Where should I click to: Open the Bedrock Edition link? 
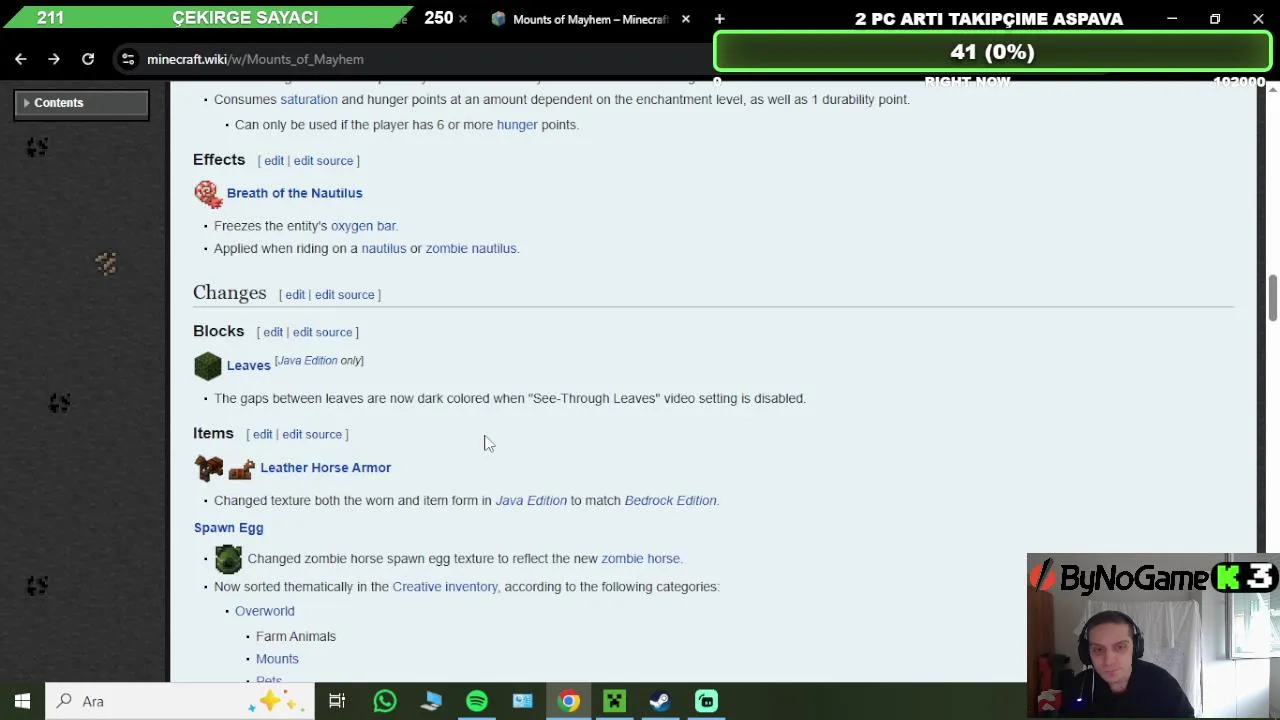click(670, 501)
